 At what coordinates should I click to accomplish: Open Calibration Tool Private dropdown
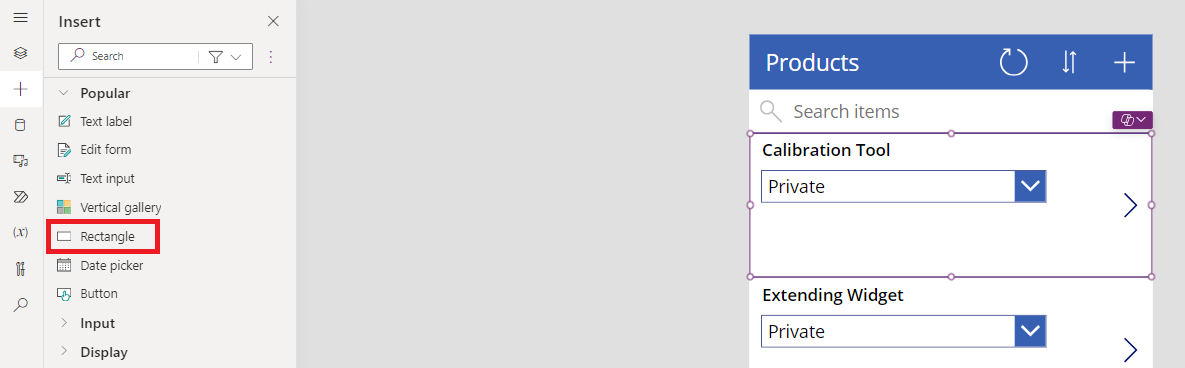coord(903,186)
